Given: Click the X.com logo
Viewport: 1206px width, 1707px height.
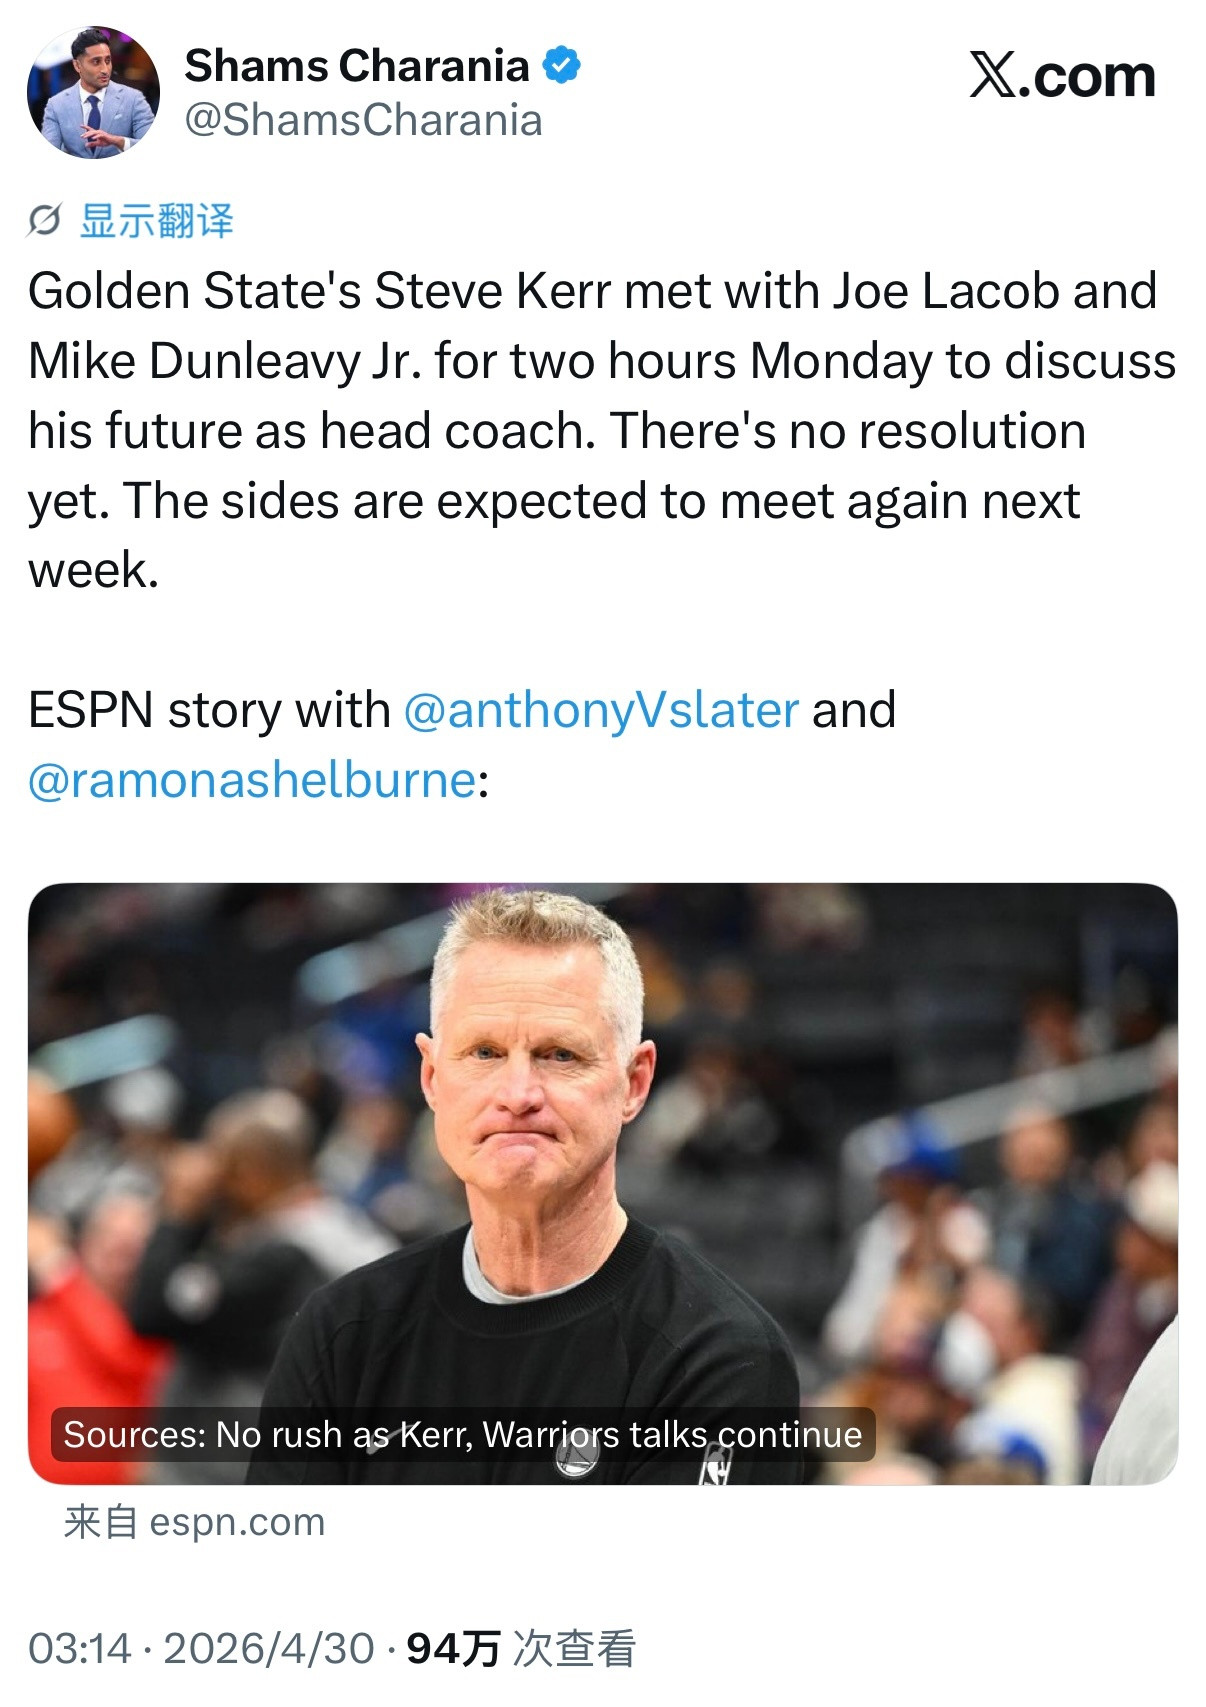Looking at the screenshot, I should [1062, 75].
